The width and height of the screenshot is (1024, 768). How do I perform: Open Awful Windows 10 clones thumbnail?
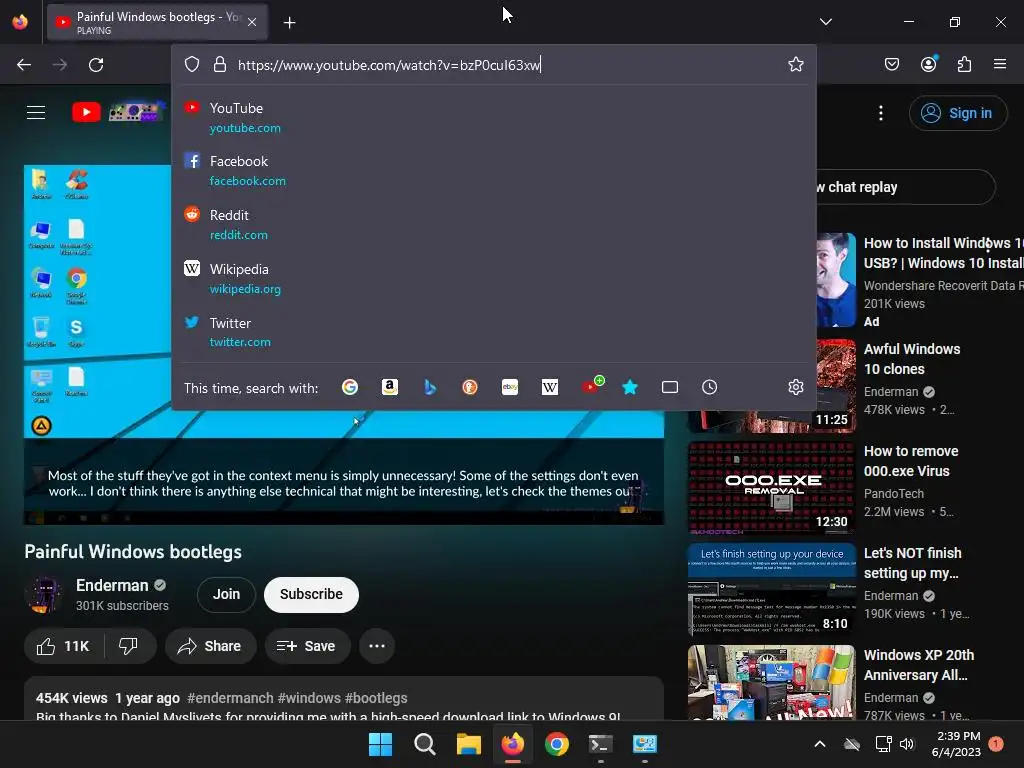pyautogui.click(x=772, y=386)
